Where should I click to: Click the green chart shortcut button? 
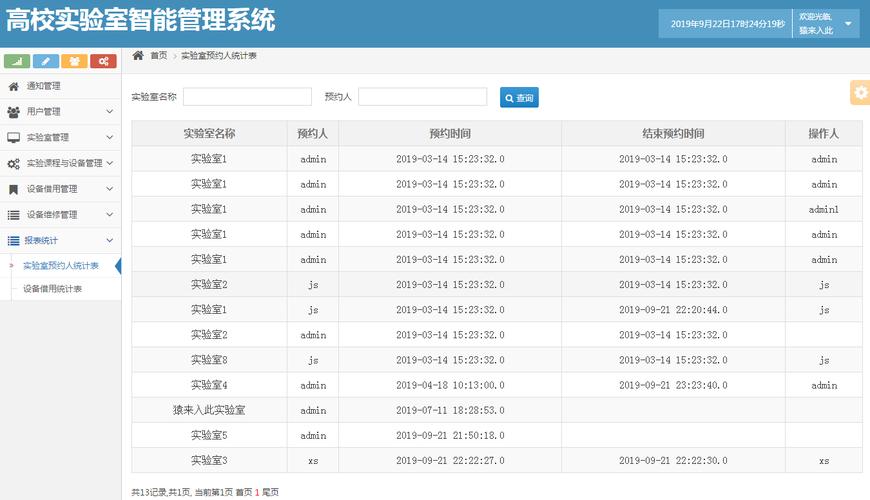click(17, 61)
